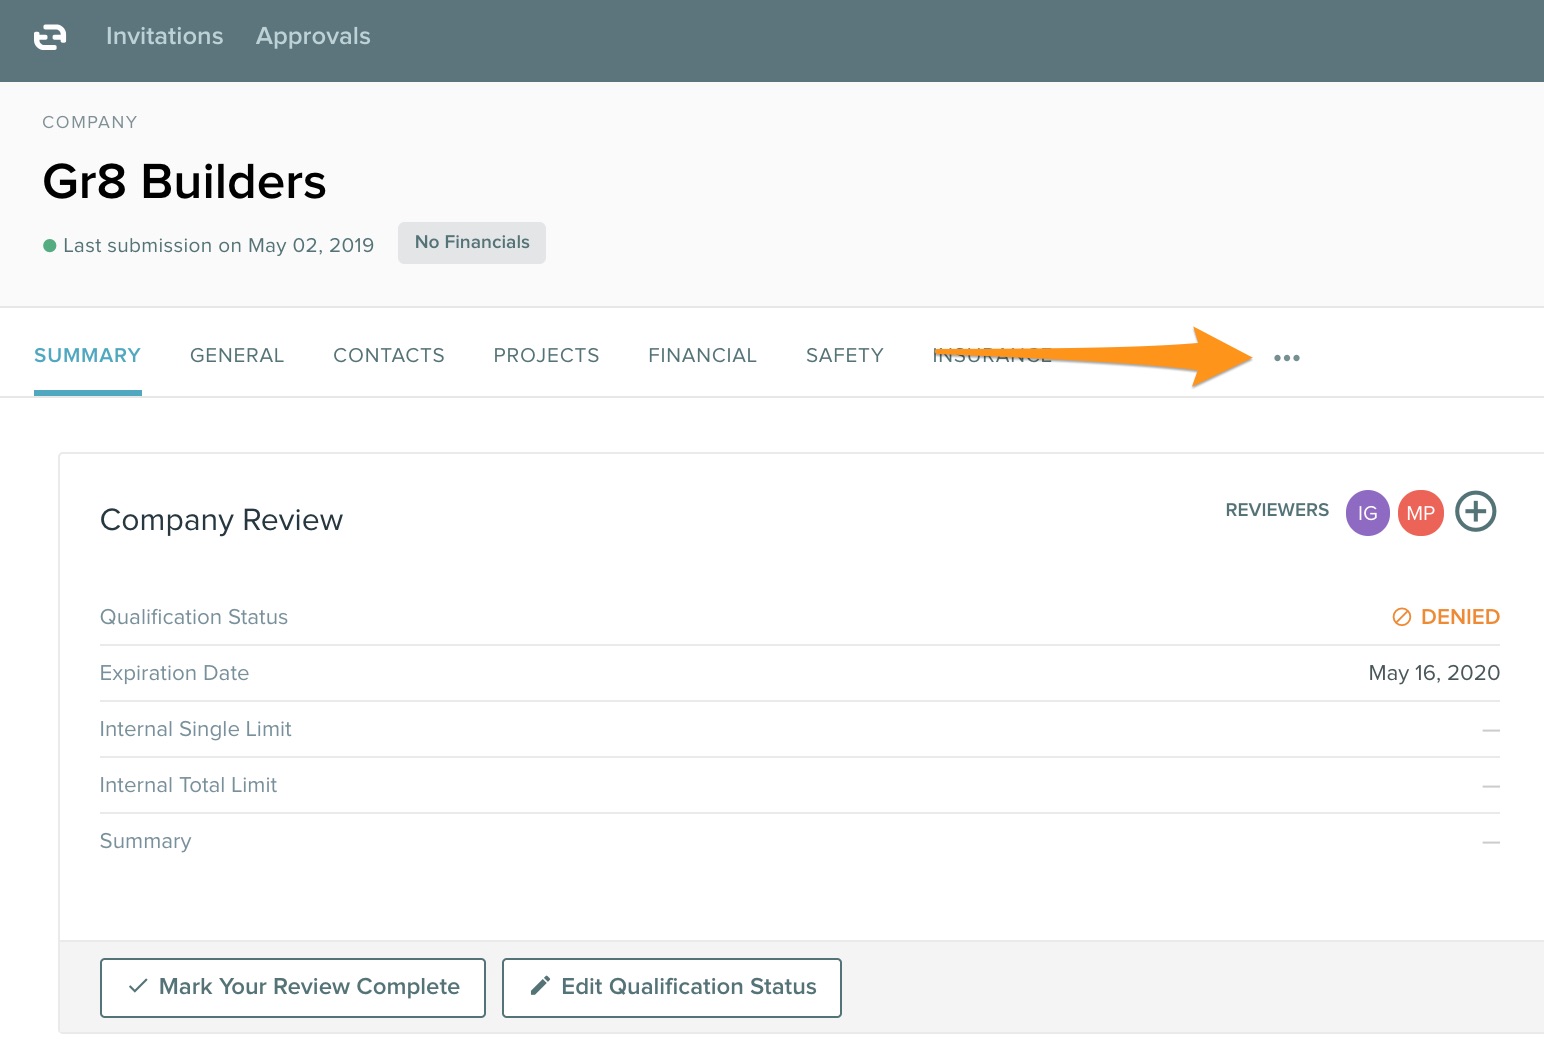
Task: View the Financial tab
Action: click(702, 356)
